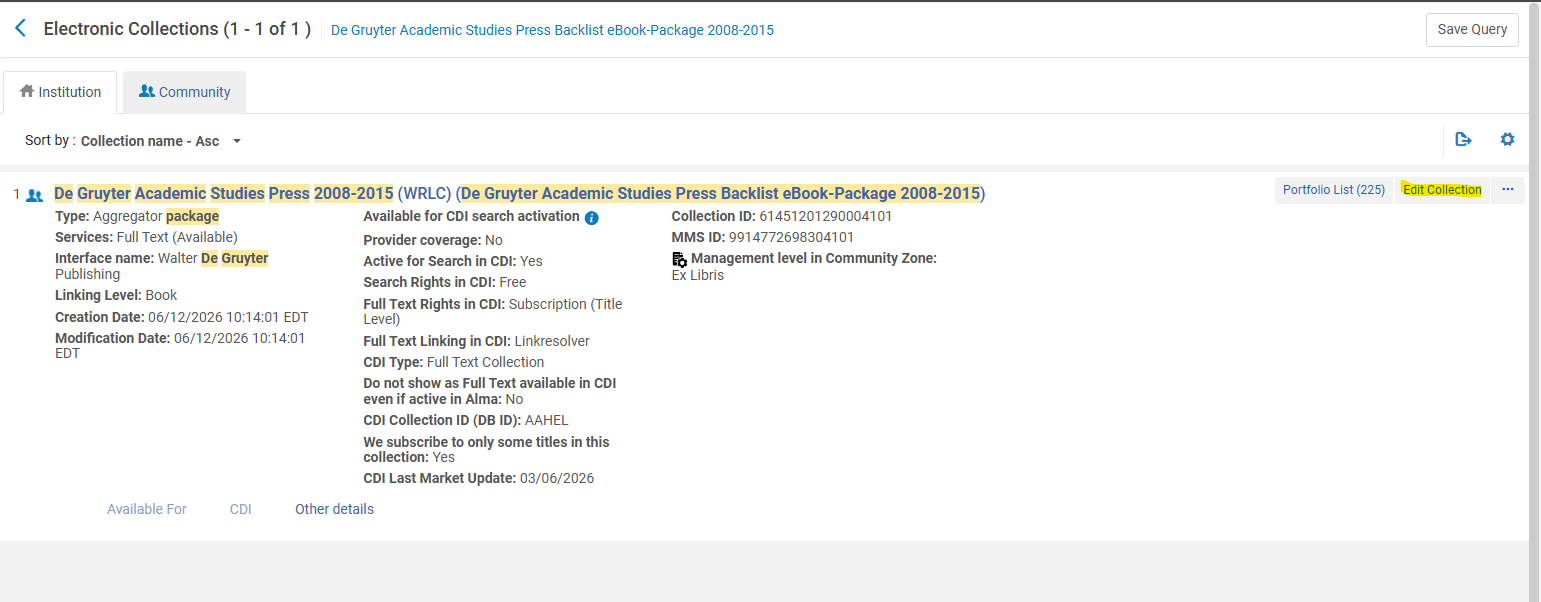Image resolution: width=1541 pixels, height=602 pixels.
Task: Click the Edit Collection button
Action: 1442,190
